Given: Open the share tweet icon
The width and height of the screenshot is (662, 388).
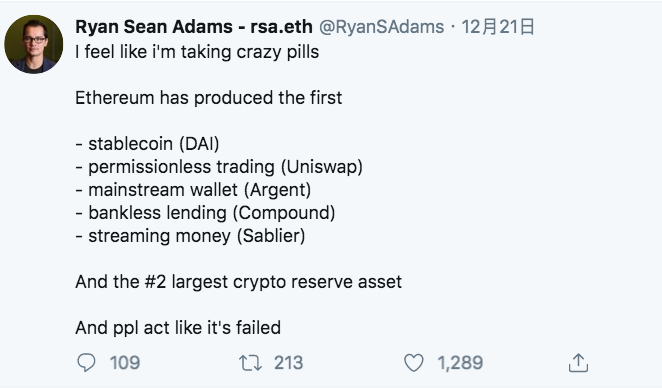Looking at the screenshot, I should pos(578,363).
